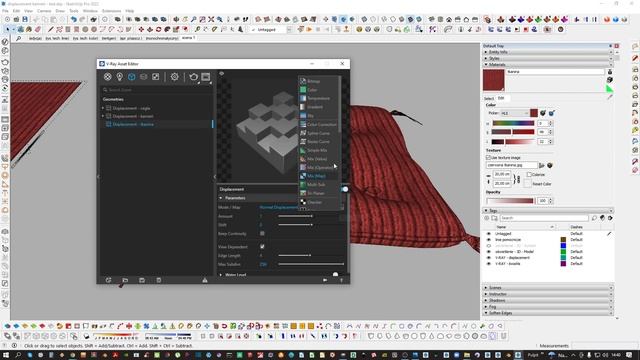Adjust the Opacity slider

click(510, 201)
